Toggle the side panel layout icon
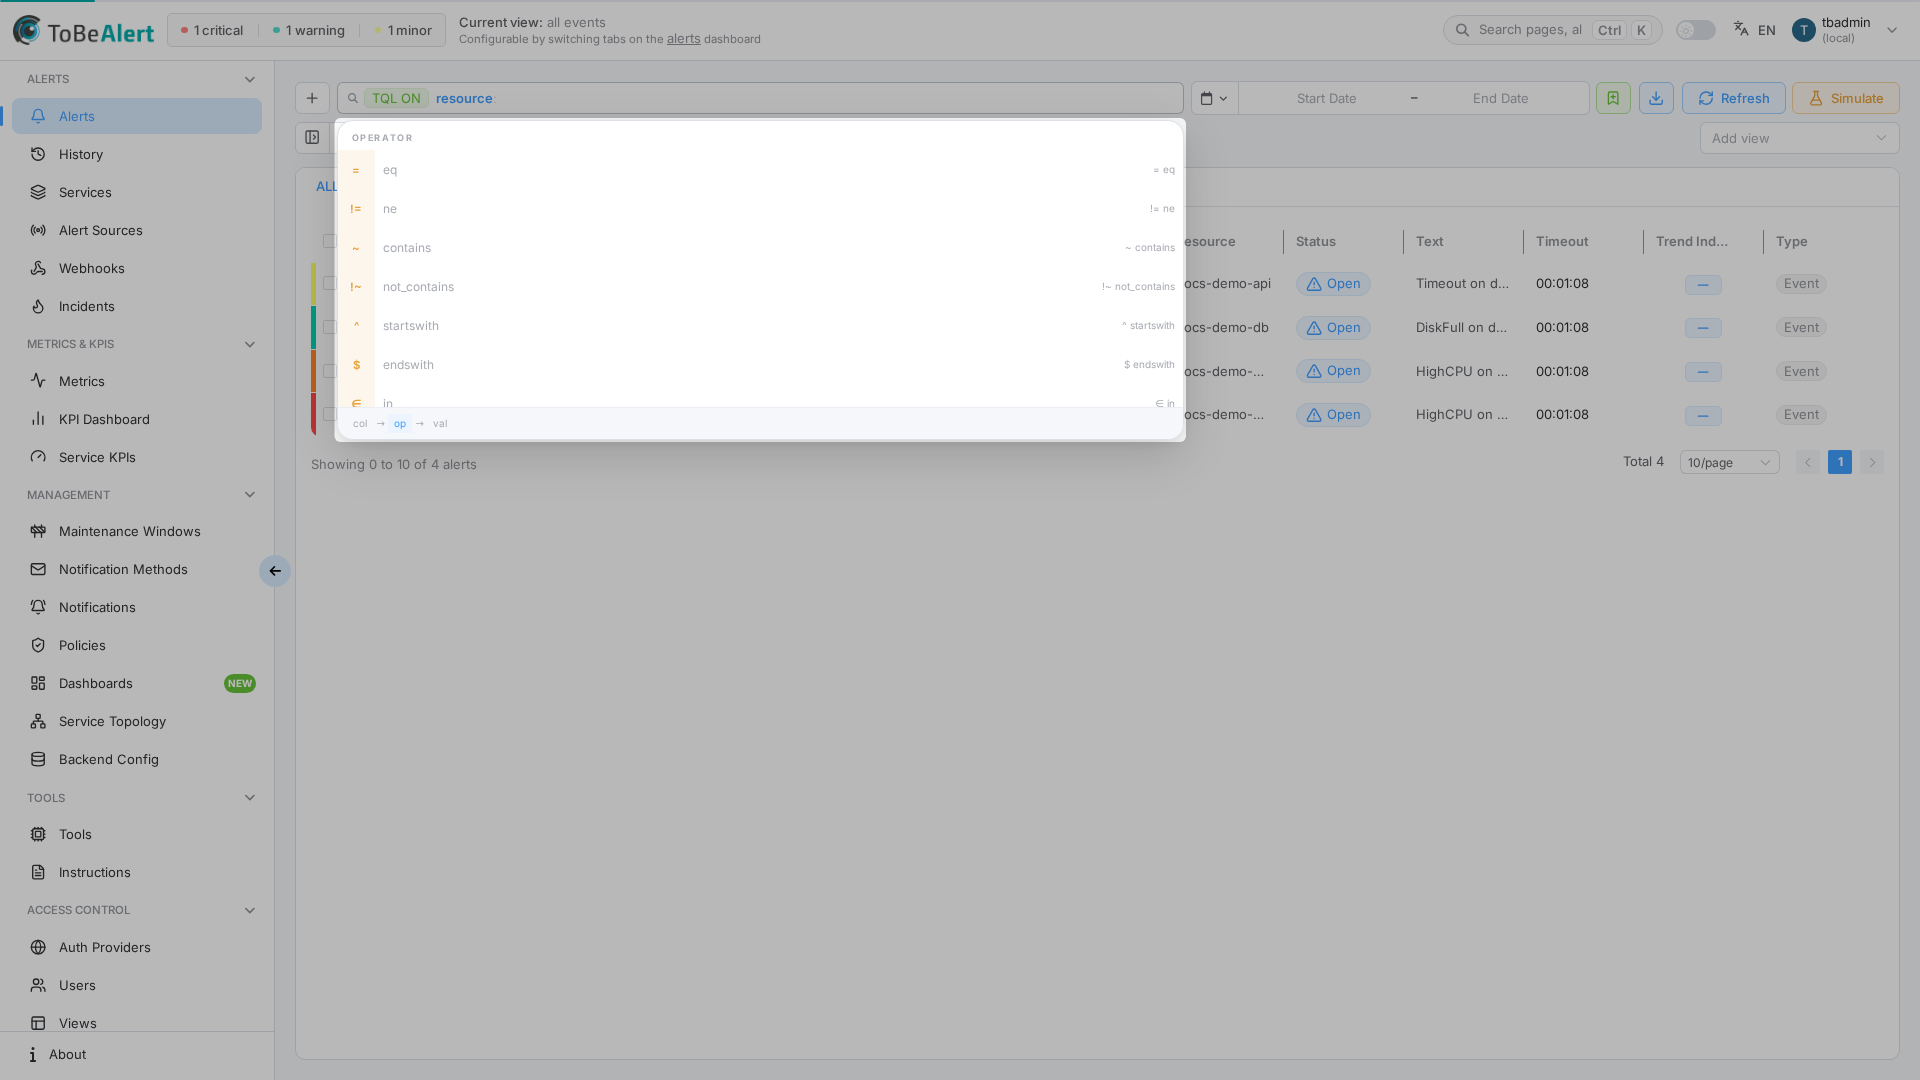 pyautogui.click(x=312, y=138)
